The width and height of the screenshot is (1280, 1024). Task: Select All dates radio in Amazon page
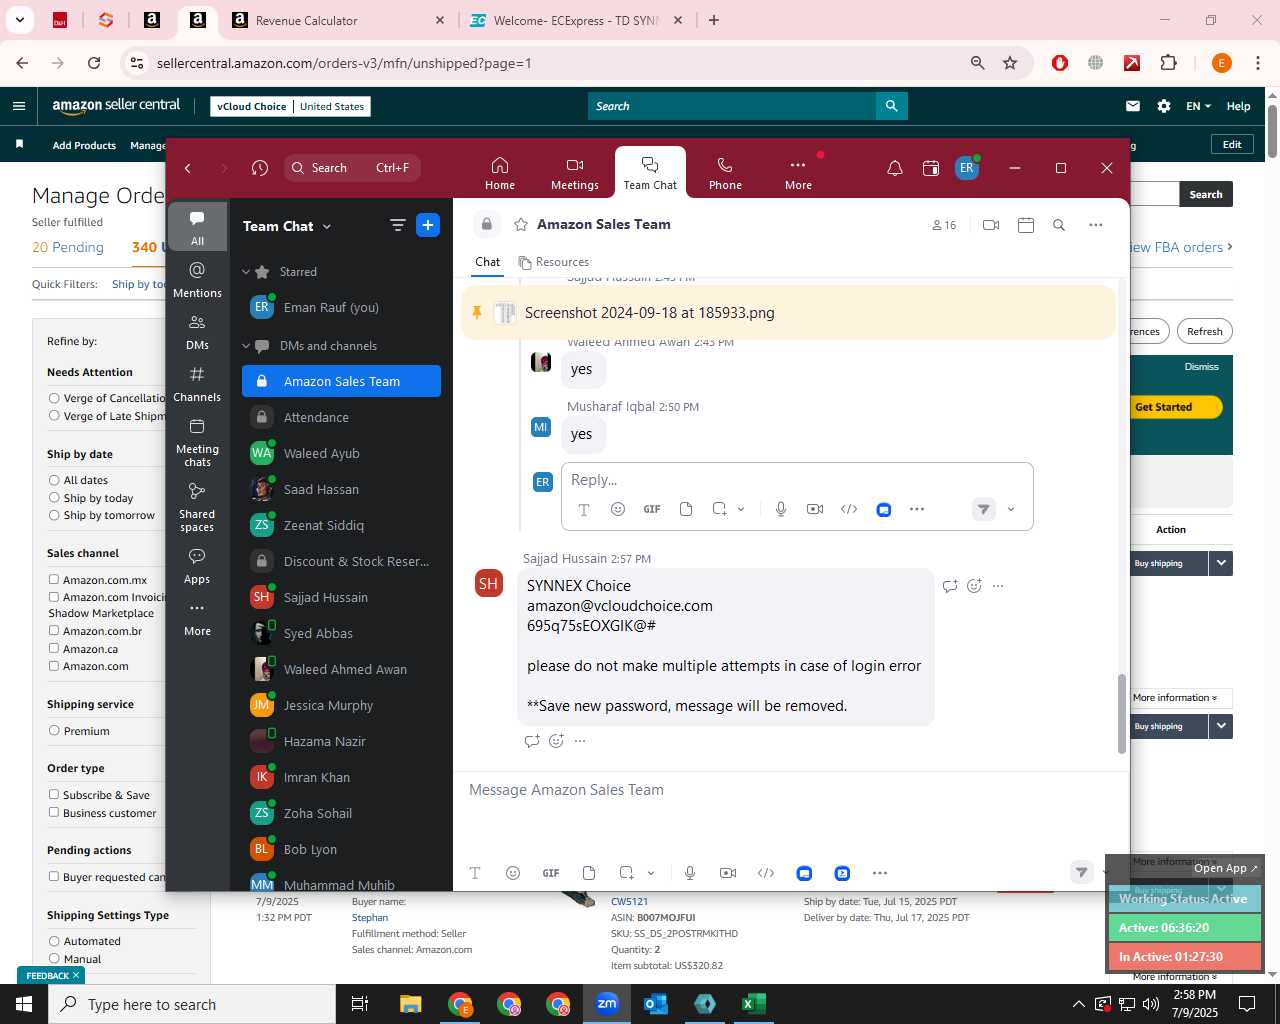pyautogui.click(x=54, y=480)
